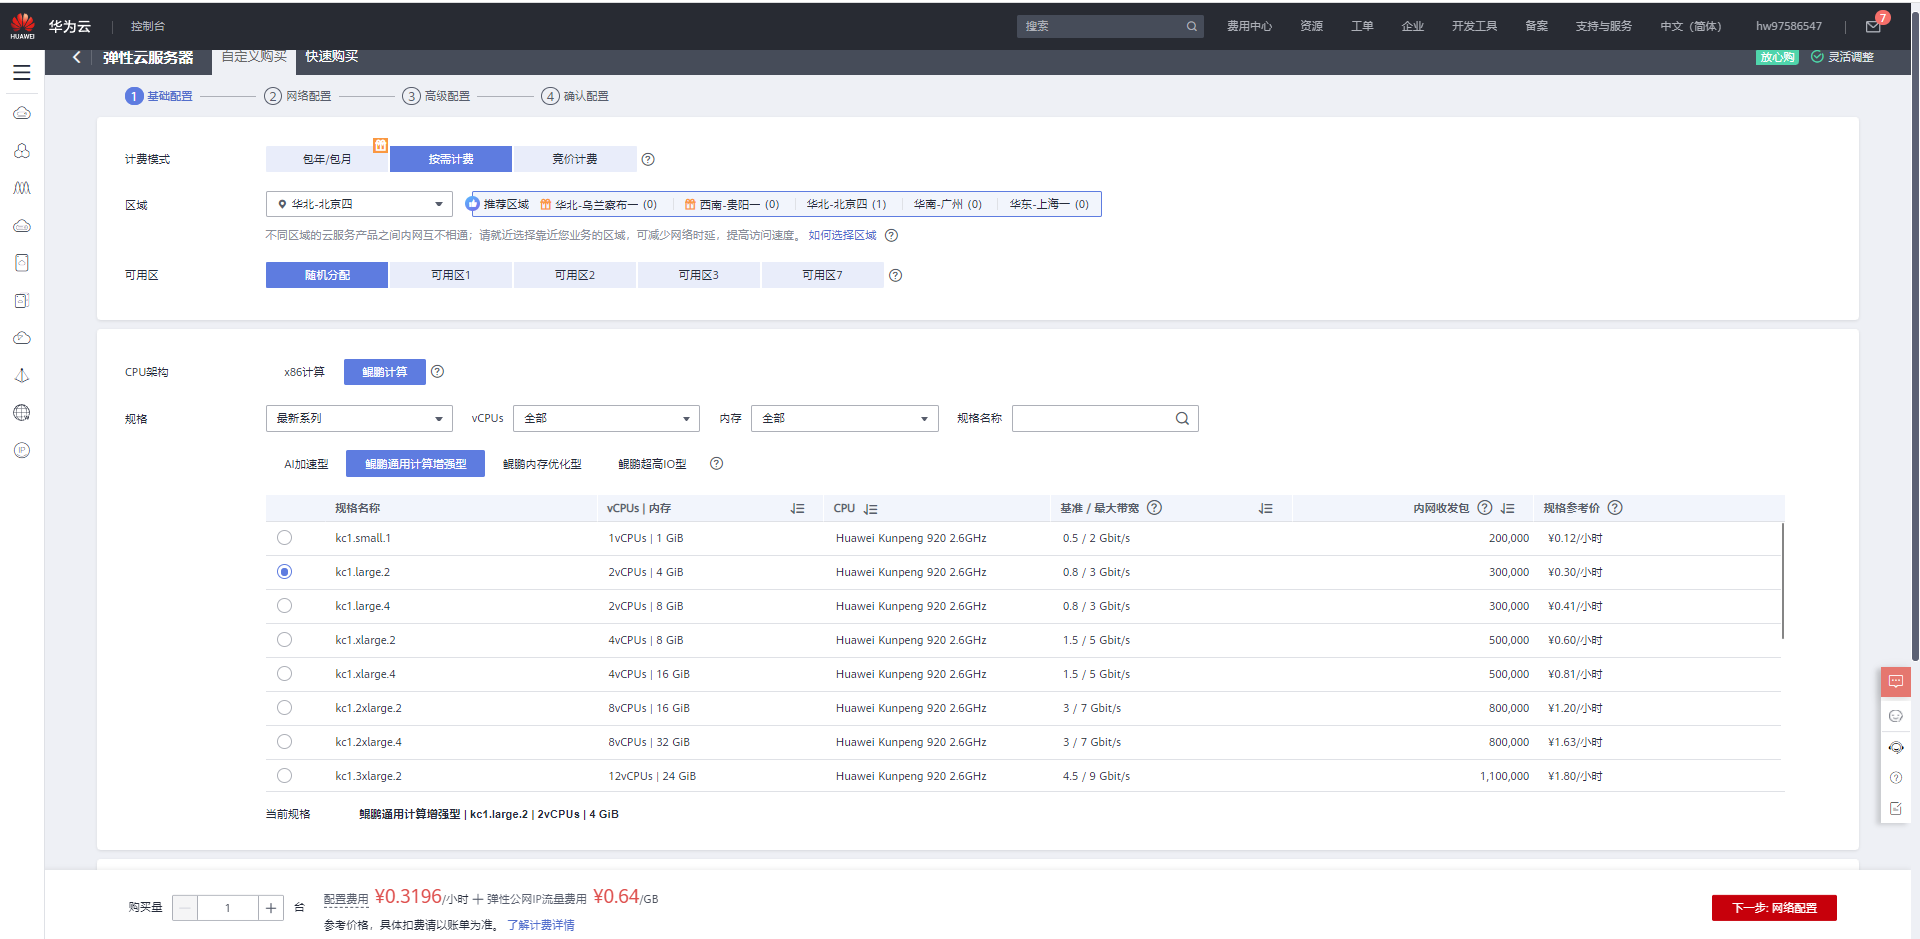This screenshot has width=1920, height=939.
Task: Click the search magnifier in top bar
Action: (1192, 26)
